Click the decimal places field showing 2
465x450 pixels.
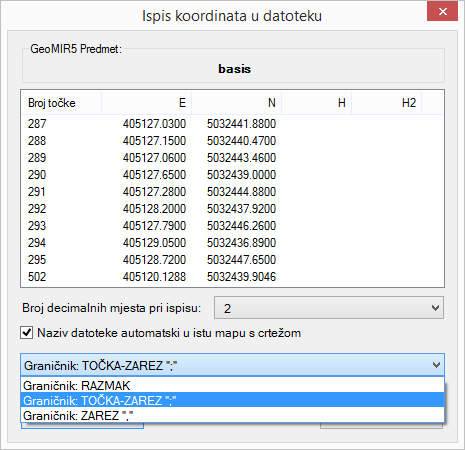[329, 308]
